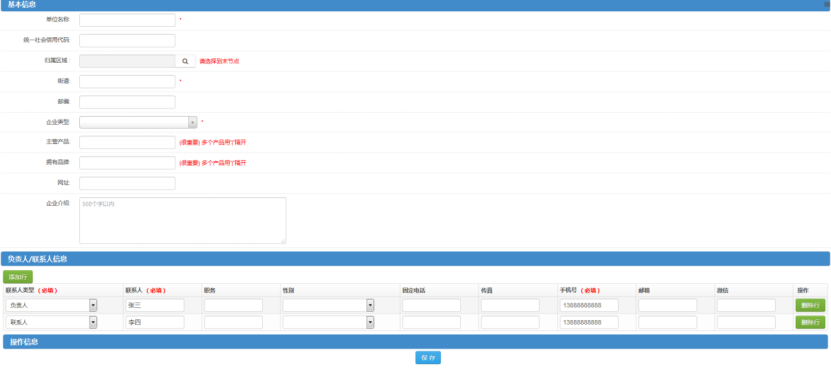831x372 pixels.
Task: Delete the 李四 row with 删除行
Action: pyautogui.click(x=810, y=322)
